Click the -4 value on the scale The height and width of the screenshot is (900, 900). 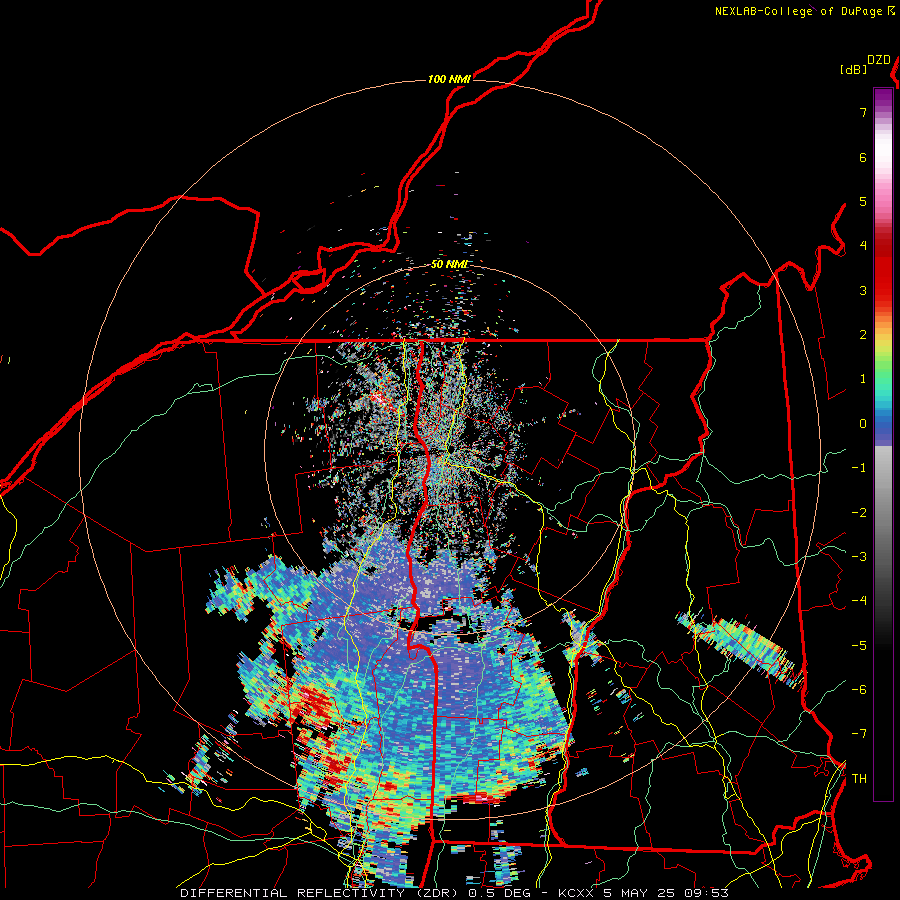pyautogui.click(x=859, y=601)
